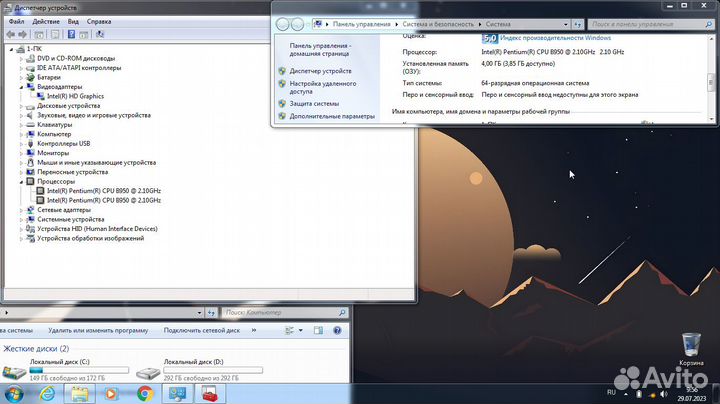Select the Intel(R) HD Graphics device icon
Screen dimensions: 720x404
[40, 96]
